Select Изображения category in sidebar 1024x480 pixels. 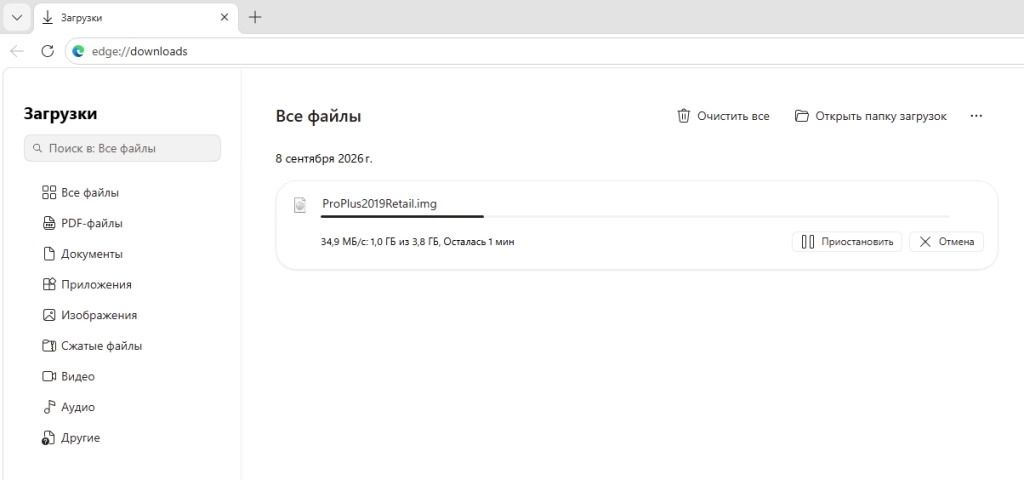tap(89, 315)
